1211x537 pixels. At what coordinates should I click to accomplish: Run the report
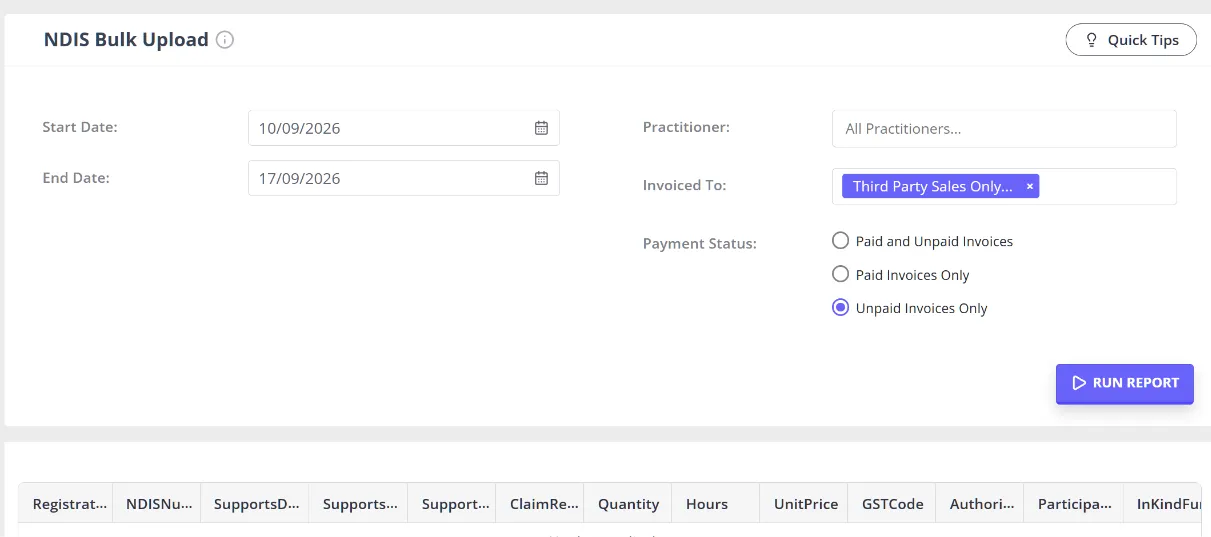(x=1125, y=383)
